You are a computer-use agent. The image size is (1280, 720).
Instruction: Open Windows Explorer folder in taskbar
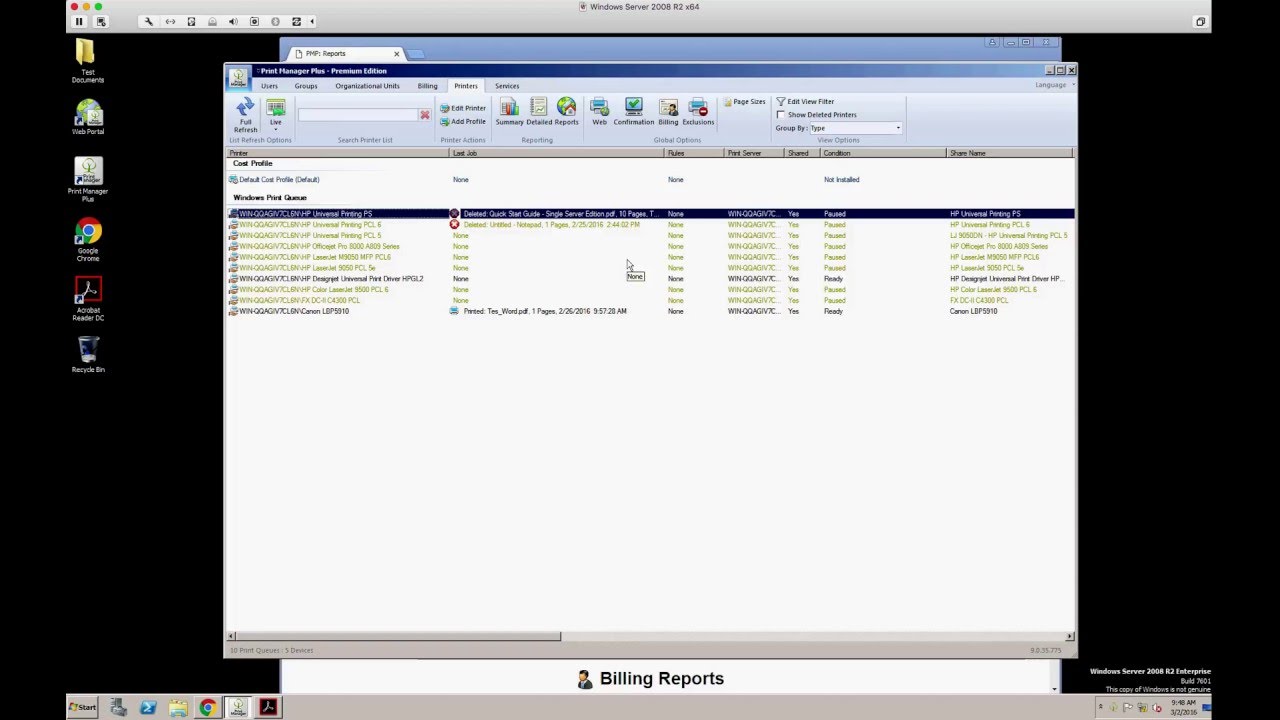coord(178,707)
